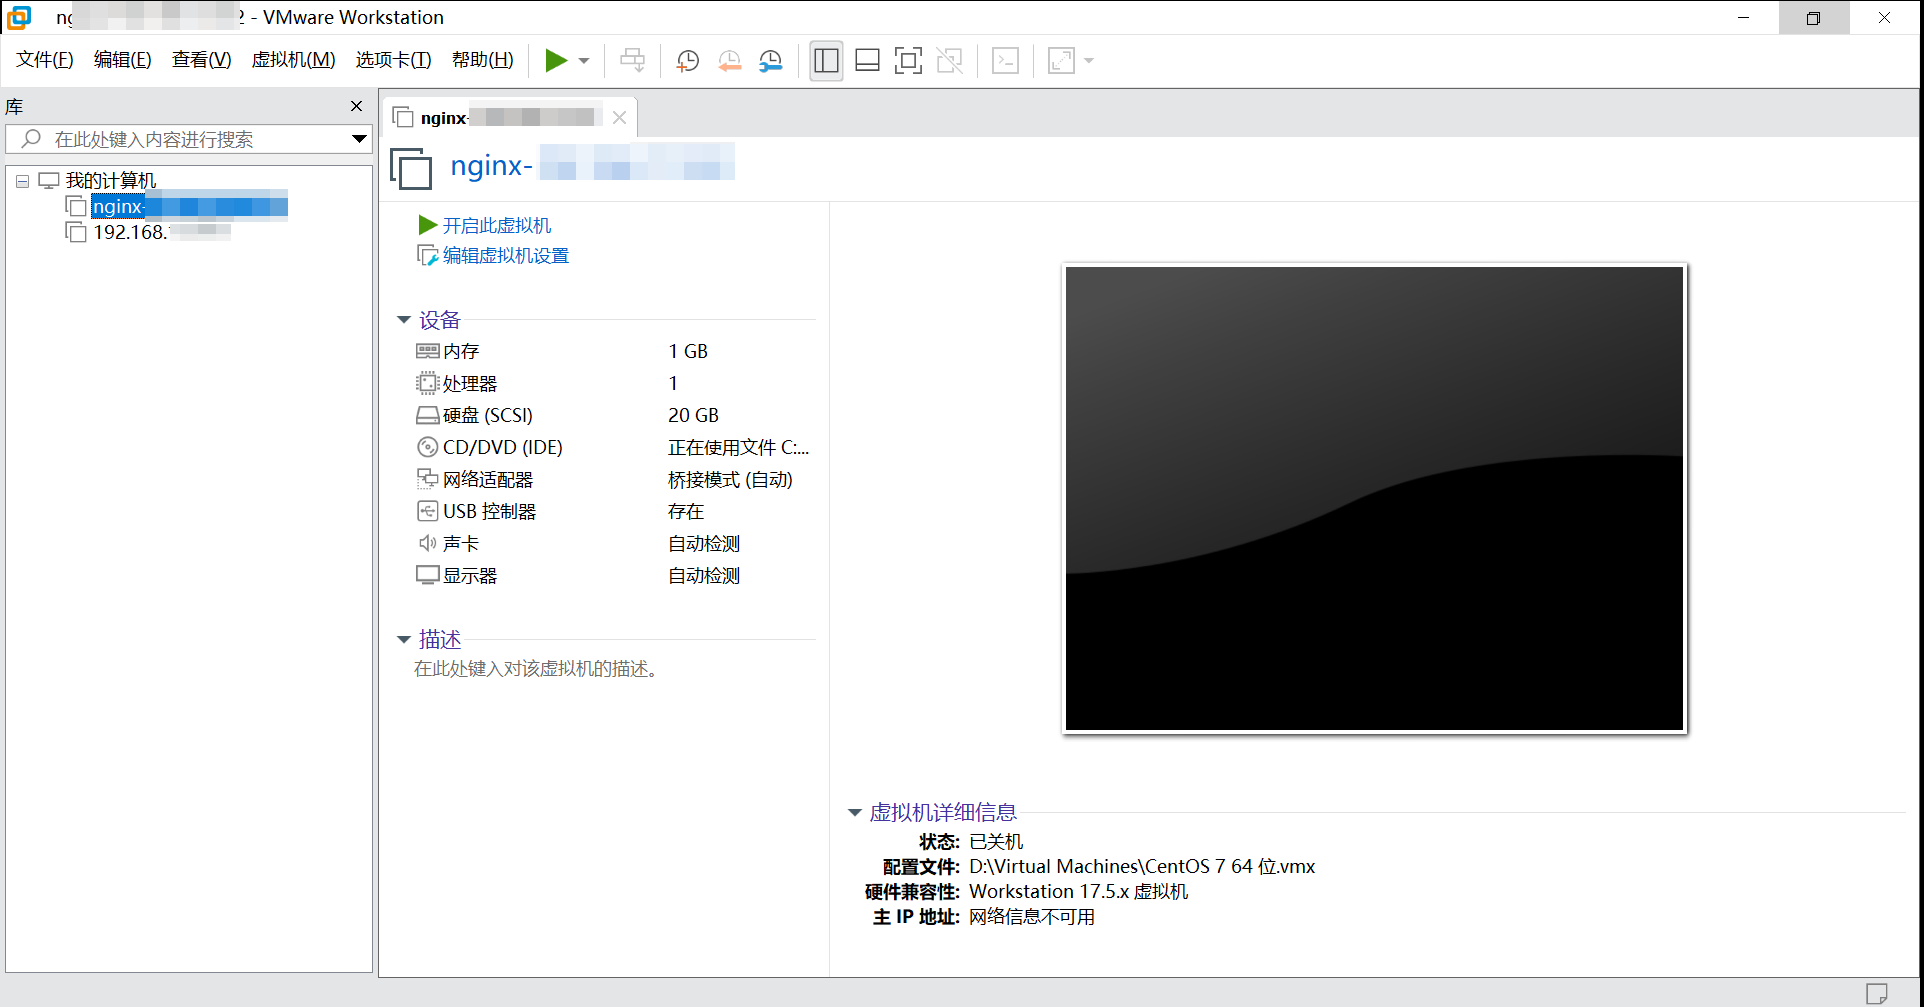This screenshot has height=1007, width=1924.
Task: Open the 帮助(H) menu
Action: tap(482, 60)
